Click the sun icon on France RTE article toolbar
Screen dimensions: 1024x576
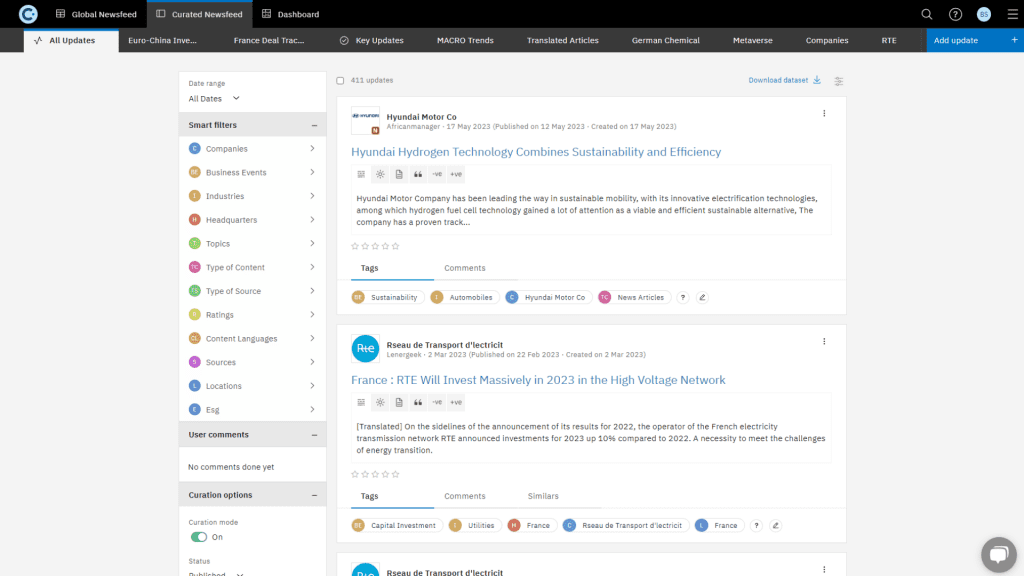click(380, 402)
